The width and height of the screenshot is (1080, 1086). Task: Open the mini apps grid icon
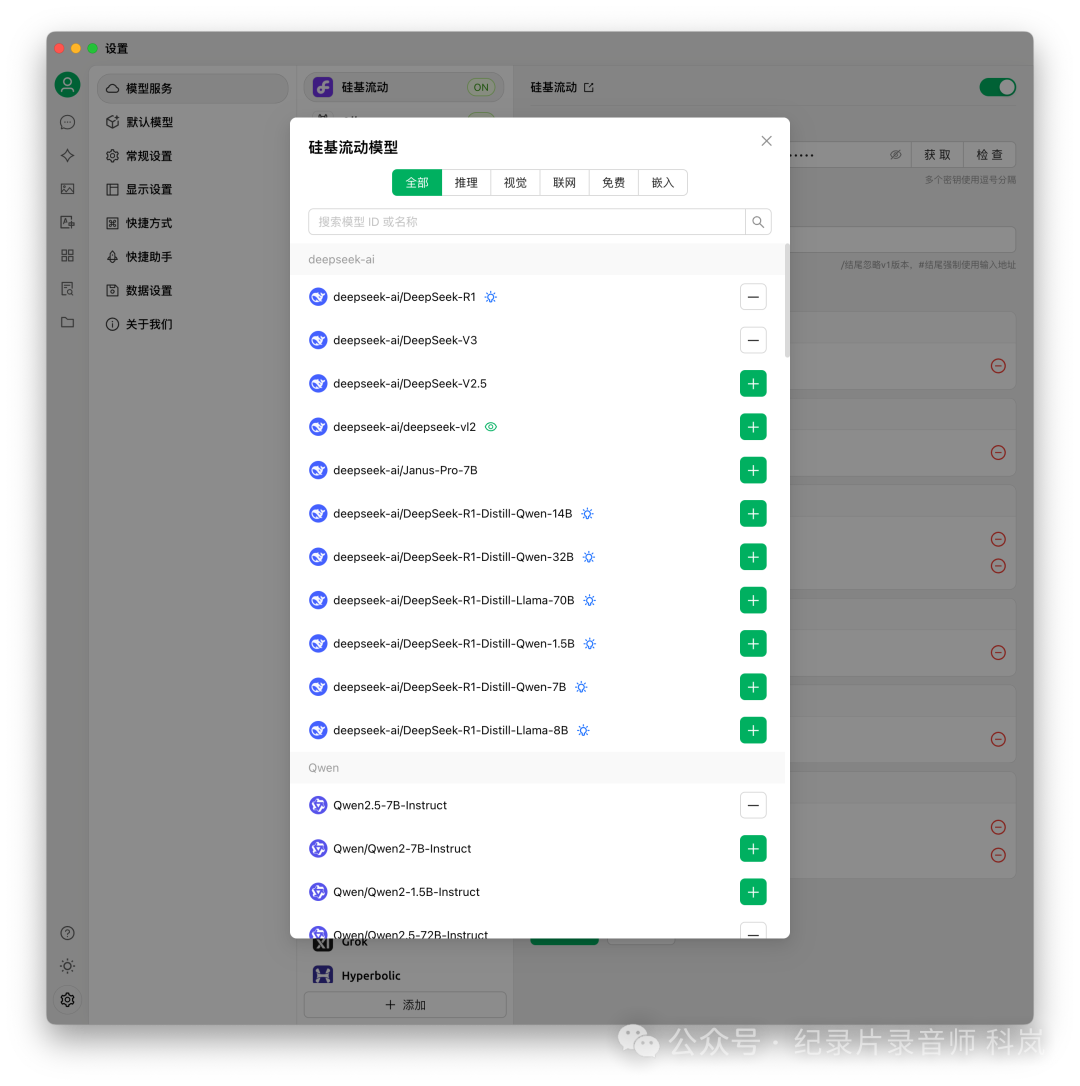(67, 256)
